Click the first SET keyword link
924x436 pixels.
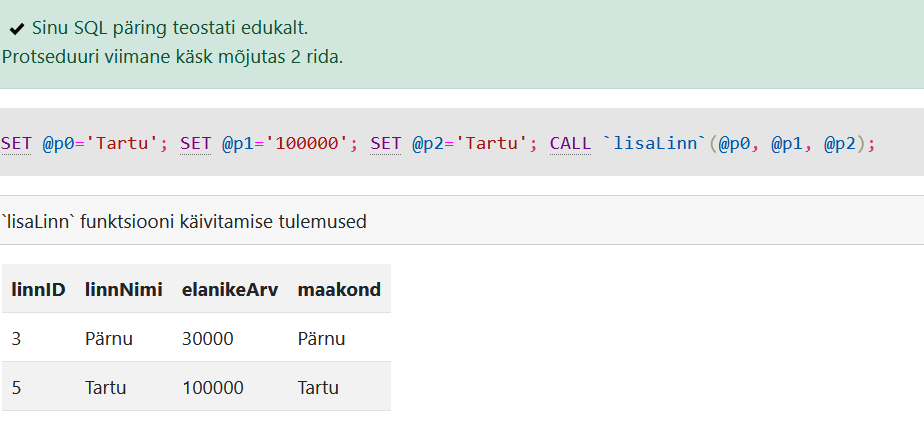pyautogui.click(x=16, y=143)
